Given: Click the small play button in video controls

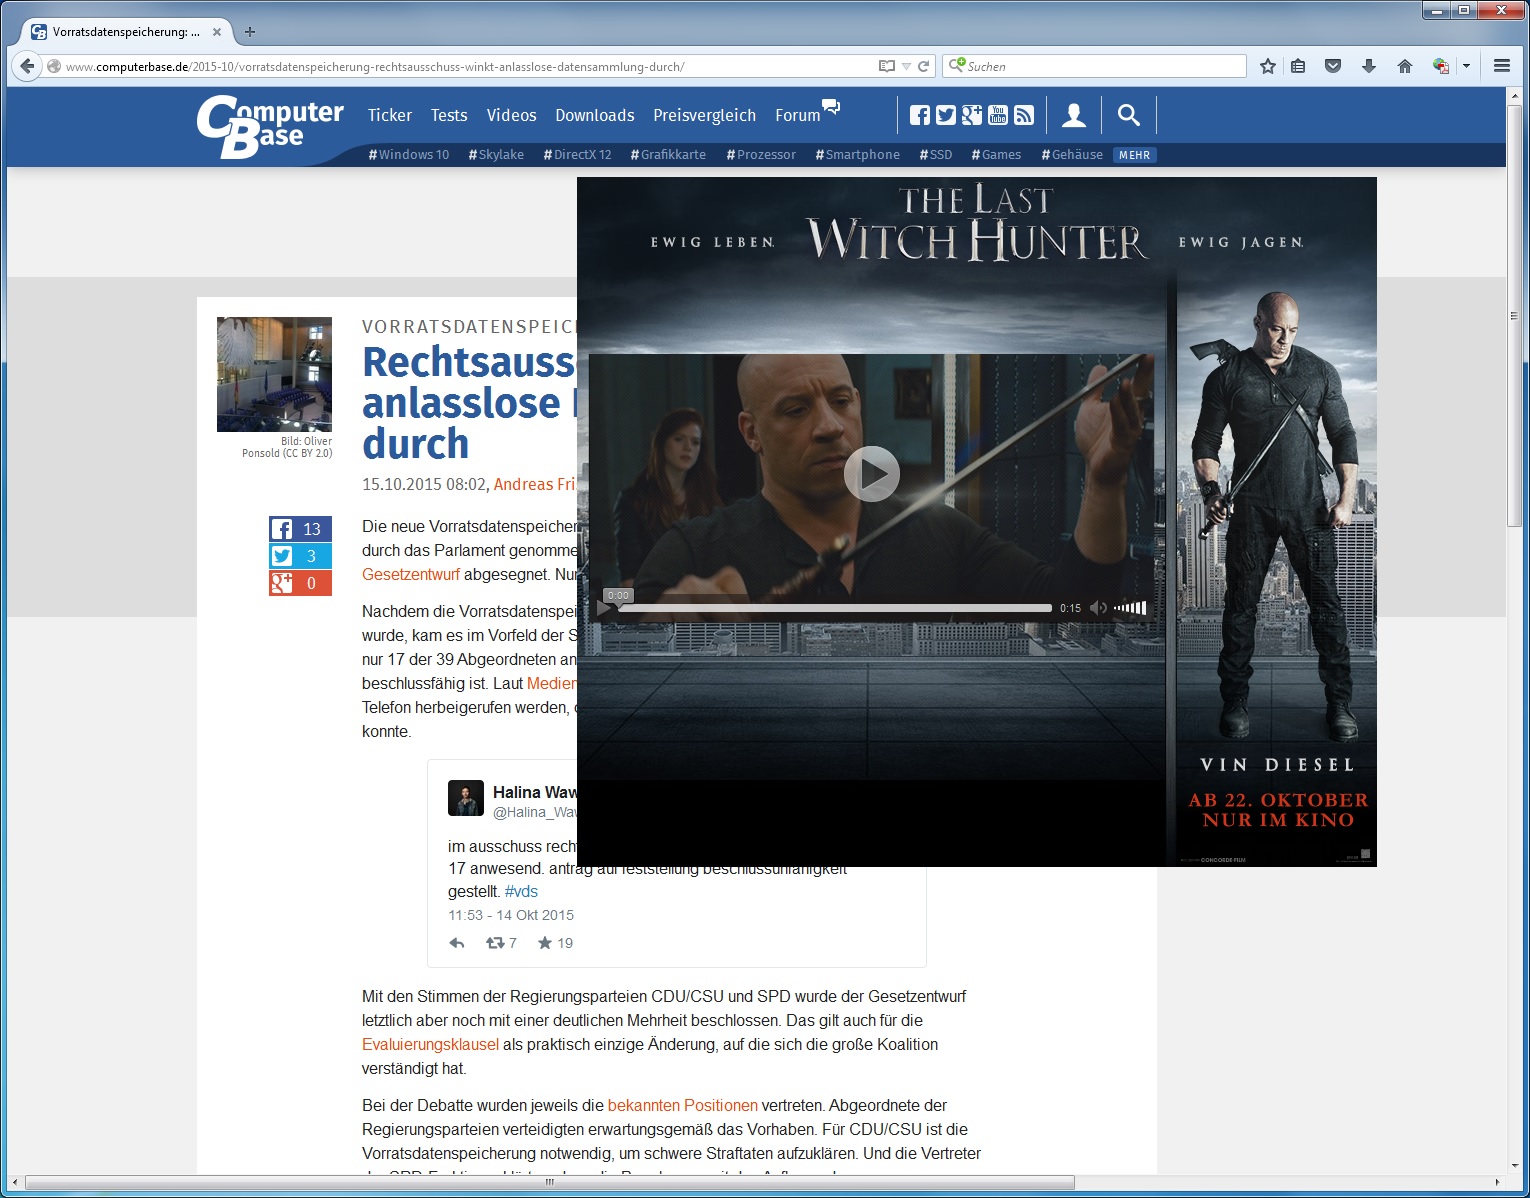Looking at the screenshot, I should (x=604, y=608).
